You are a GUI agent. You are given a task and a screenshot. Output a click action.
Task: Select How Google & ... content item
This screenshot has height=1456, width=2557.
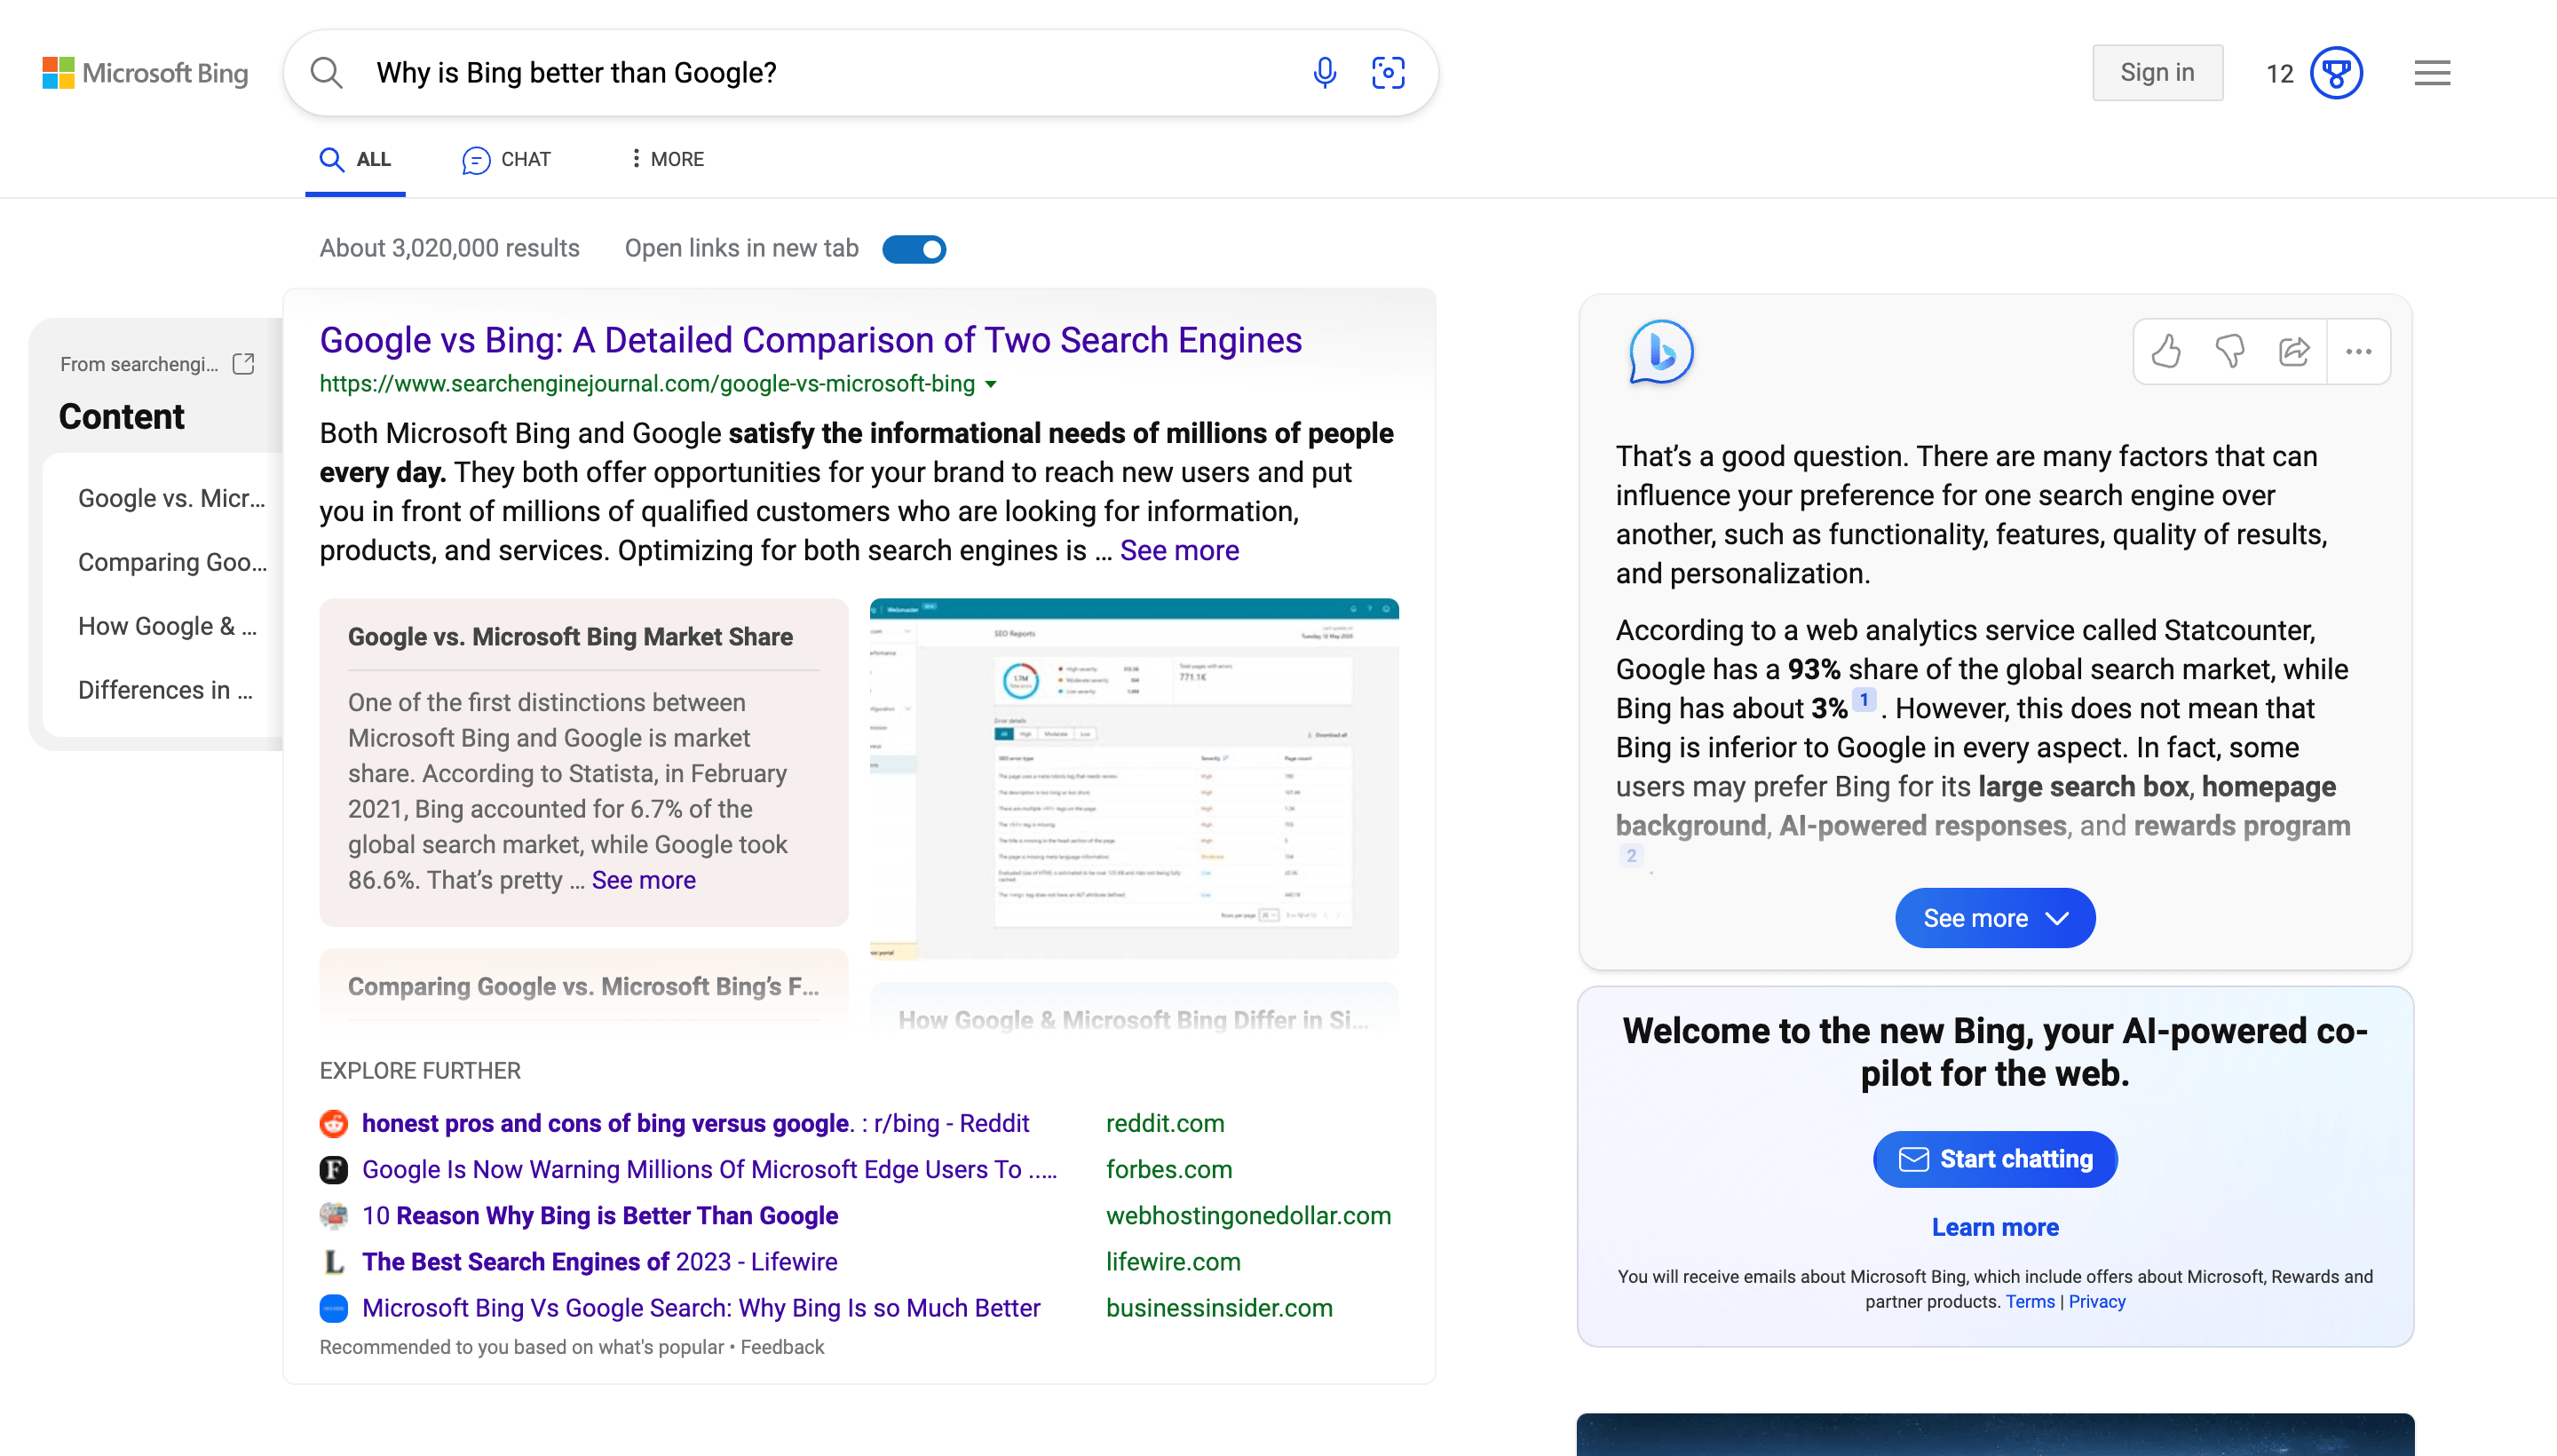(x=168, y=626)
